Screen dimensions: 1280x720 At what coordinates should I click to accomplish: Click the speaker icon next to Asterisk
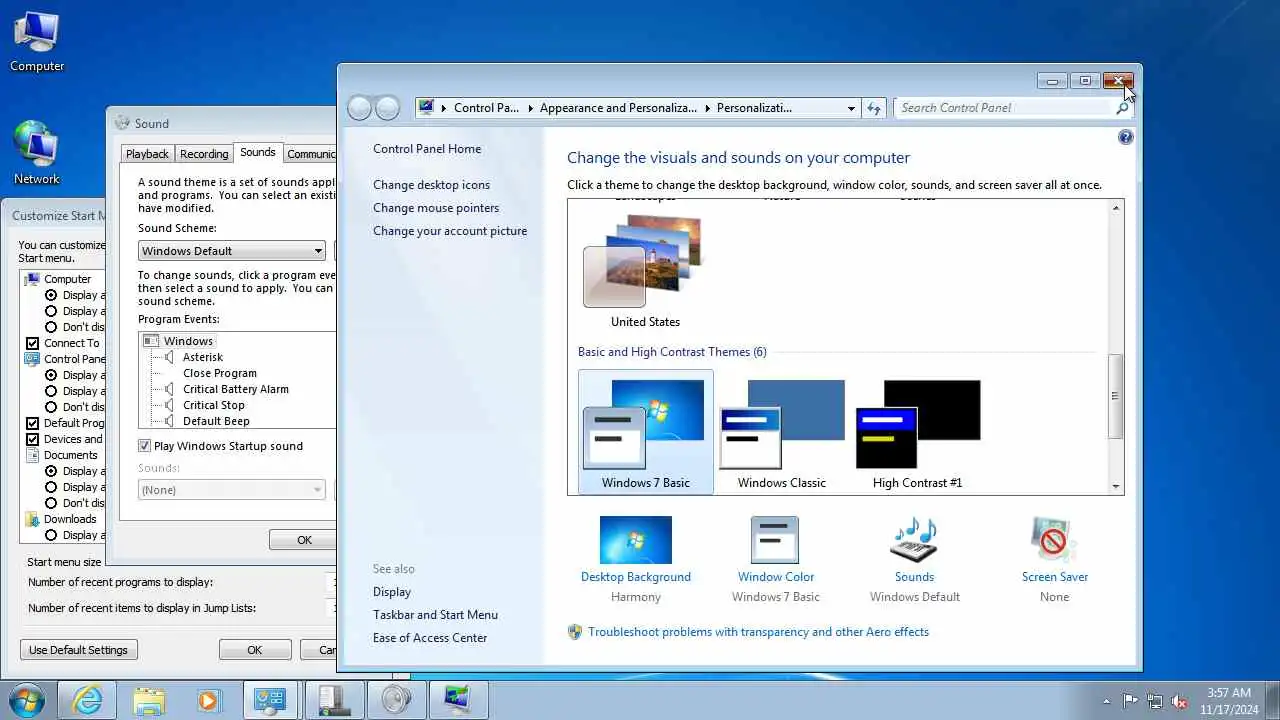pos(171,357)
